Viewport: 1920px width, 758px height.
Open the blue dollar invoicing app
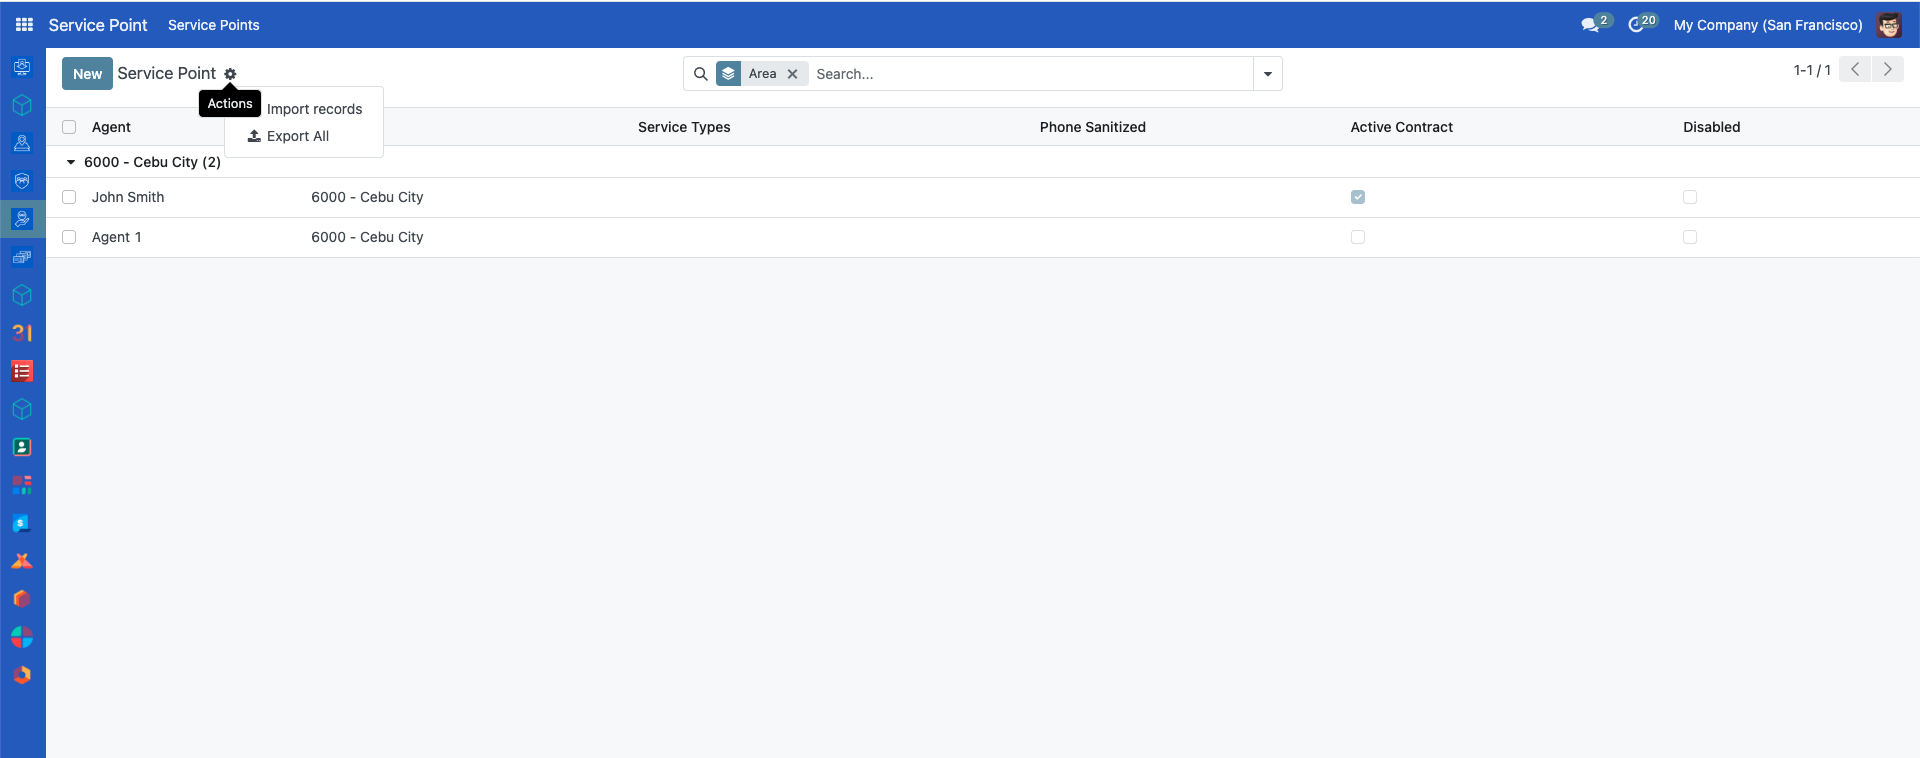click(x=22, y=523)
